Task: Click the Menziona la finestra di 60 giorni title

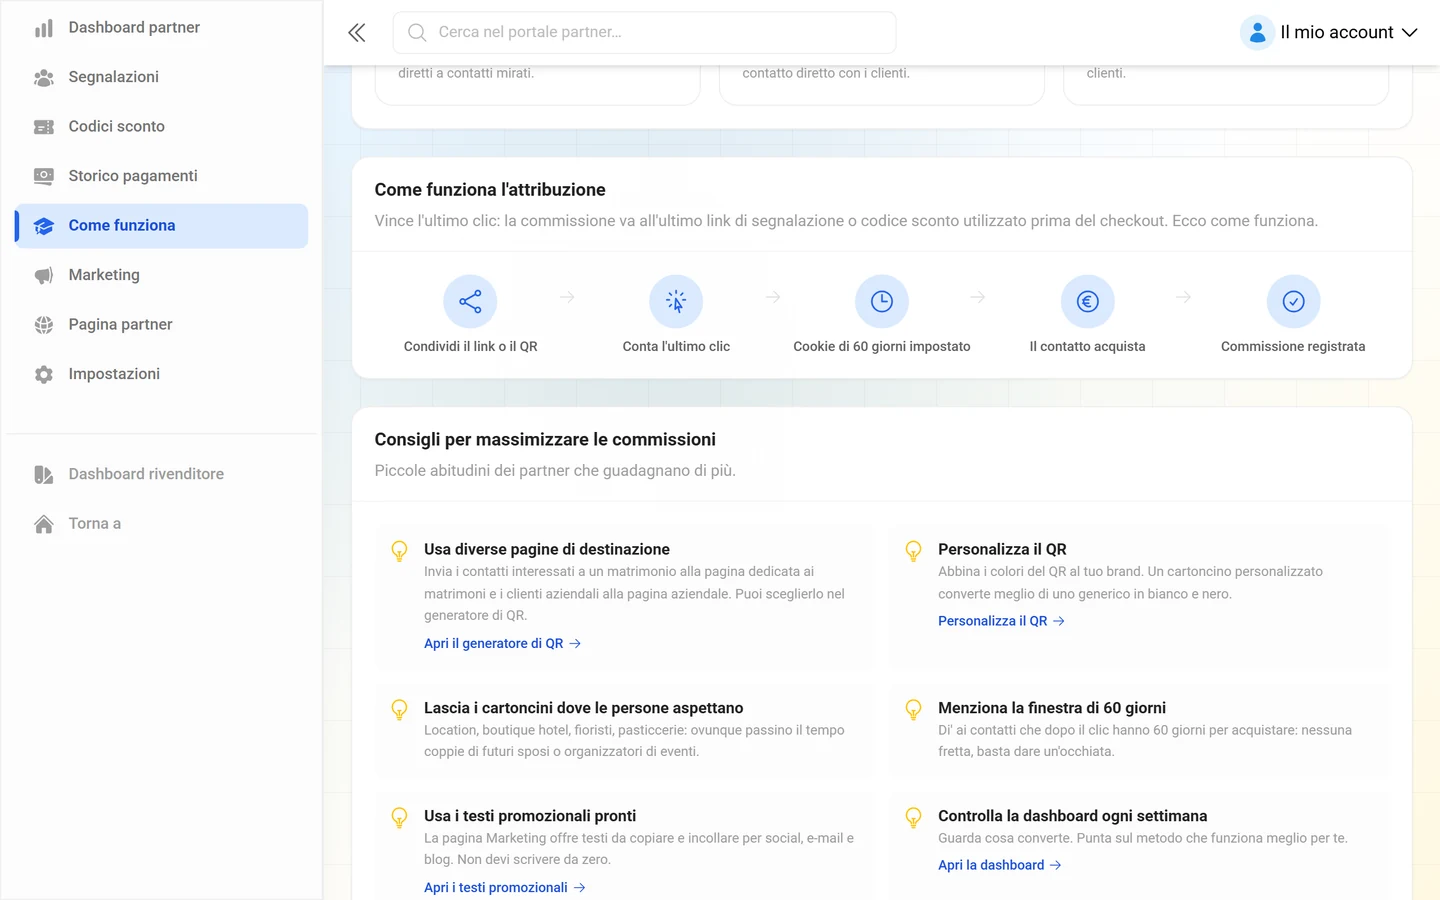Action: (x=1052, y=708)
